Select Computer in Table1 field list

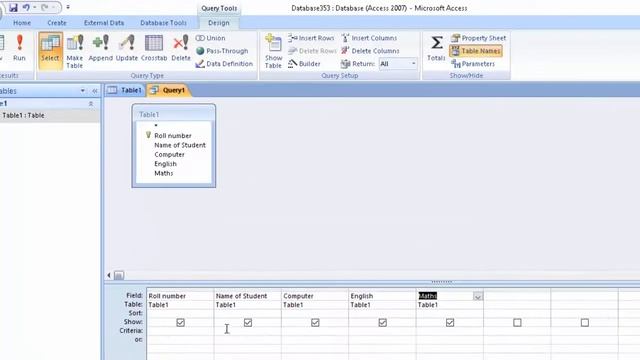(x=169, y=154)
